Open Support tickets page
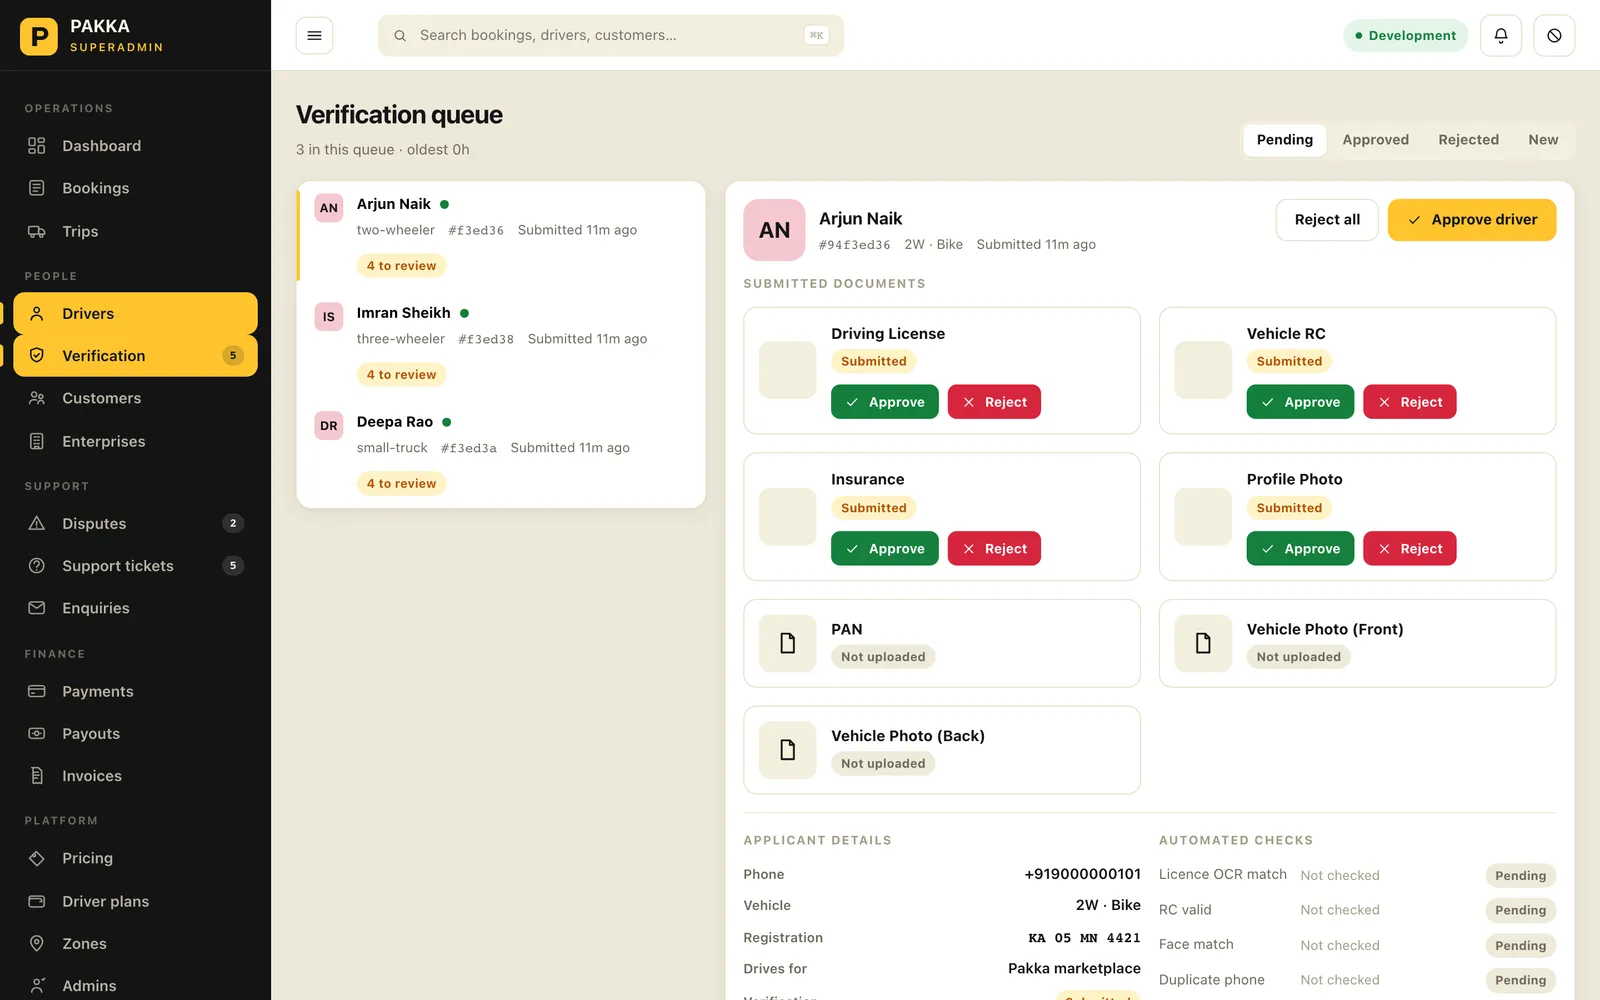This screenshot has height=1000, width=1600. (135, 566)
